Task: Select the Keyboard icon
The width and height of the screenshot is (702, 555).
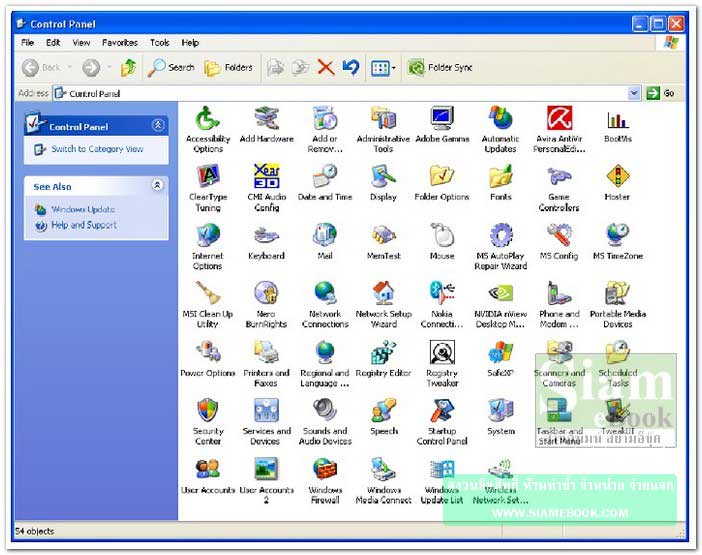Action: click(266, 235)
